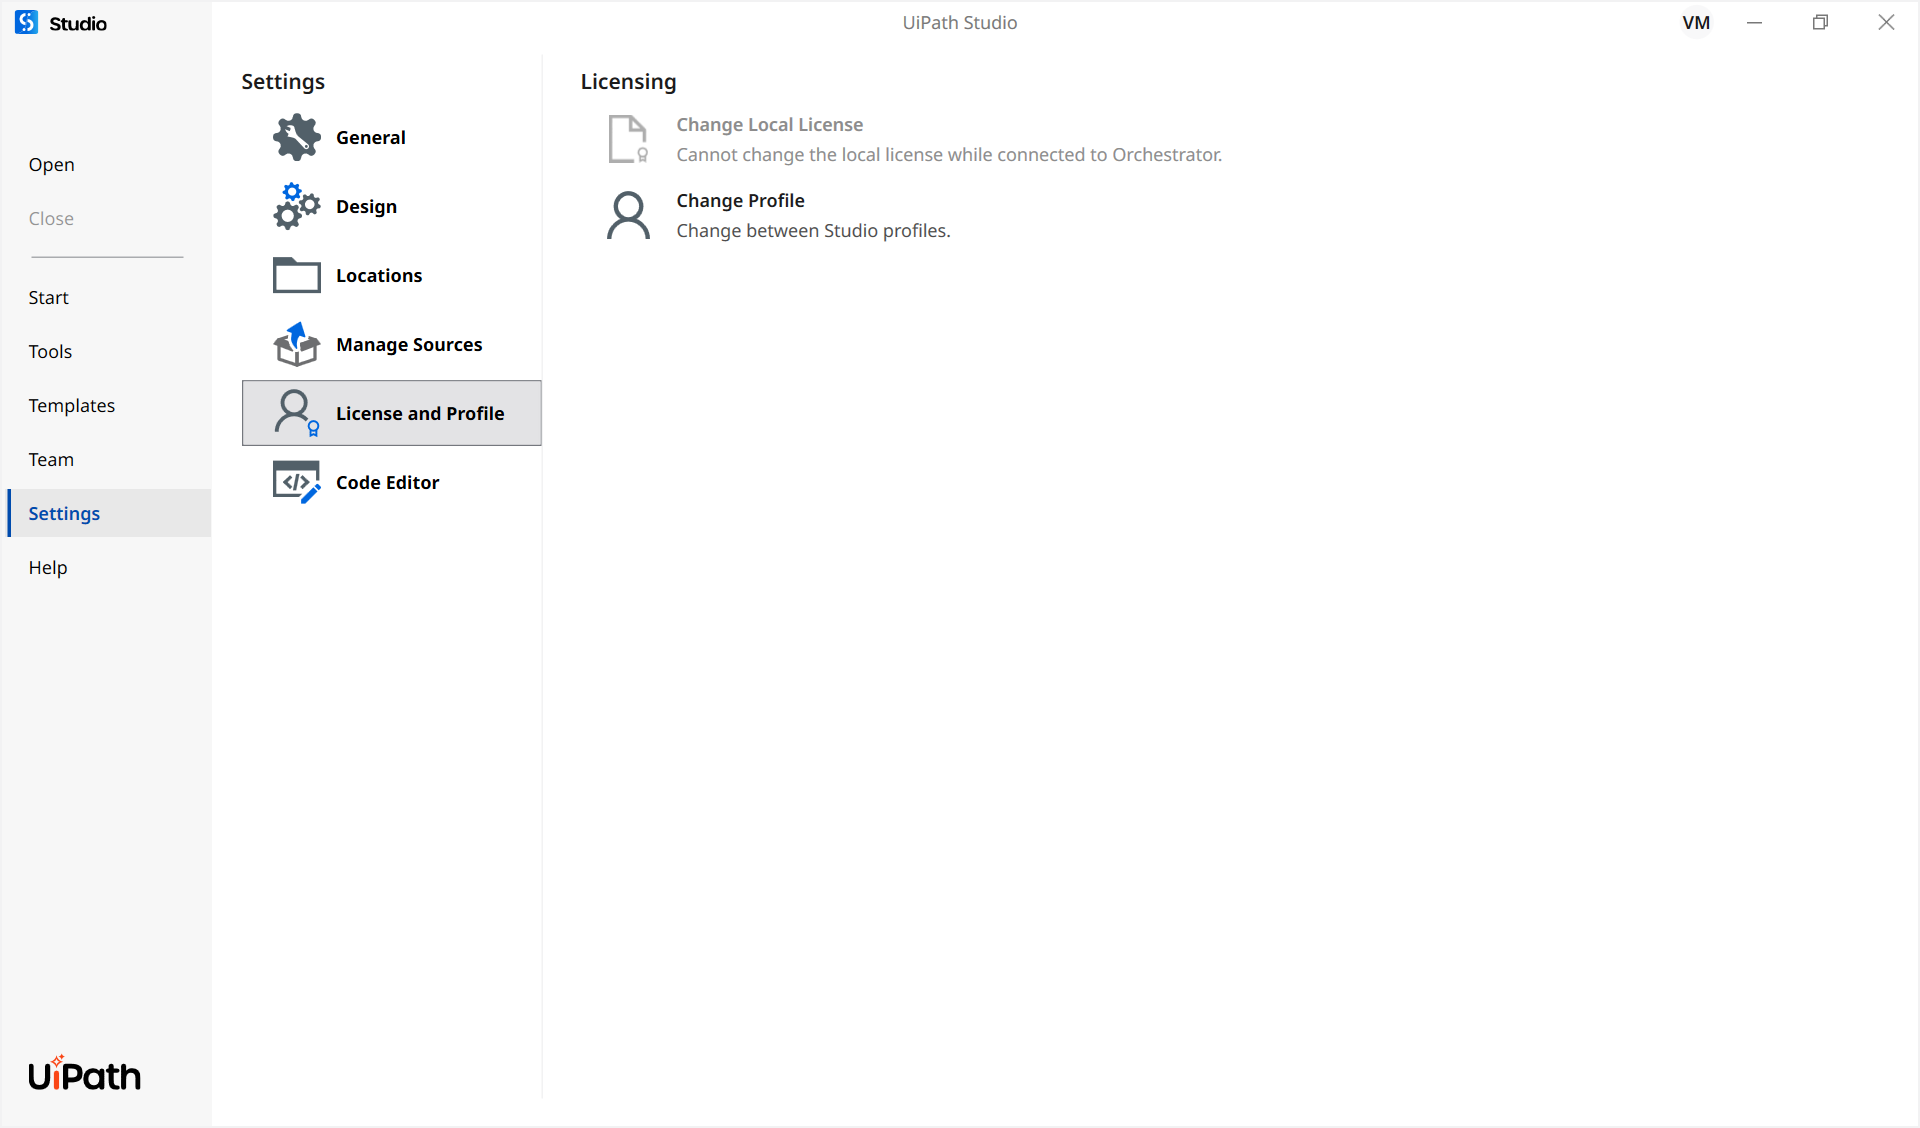Open the Locations folder icon
The width and height of the screenshot is (1920, 1128).
pyautogui.click(x=295, y=275)
